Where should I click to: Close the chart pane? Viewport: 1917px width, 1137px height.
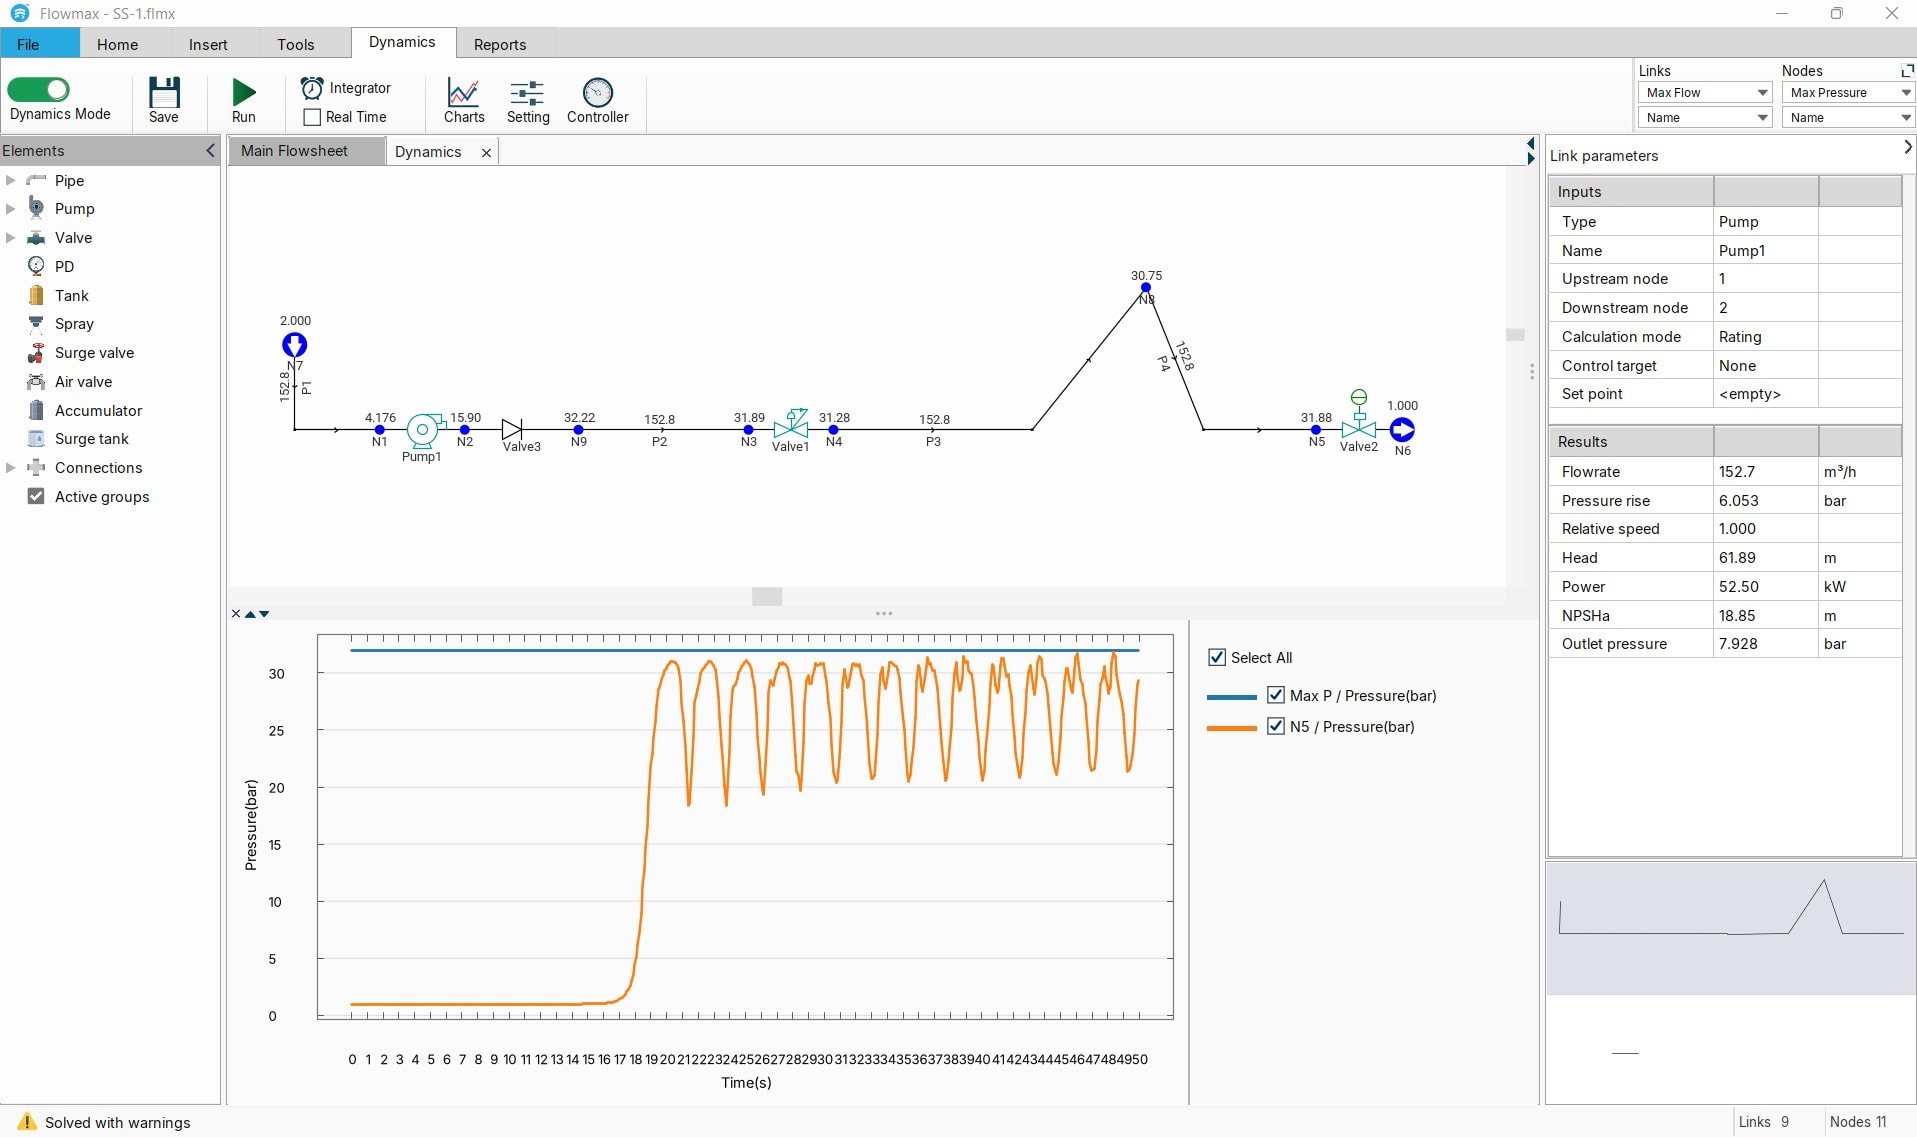tap(236, 614)
